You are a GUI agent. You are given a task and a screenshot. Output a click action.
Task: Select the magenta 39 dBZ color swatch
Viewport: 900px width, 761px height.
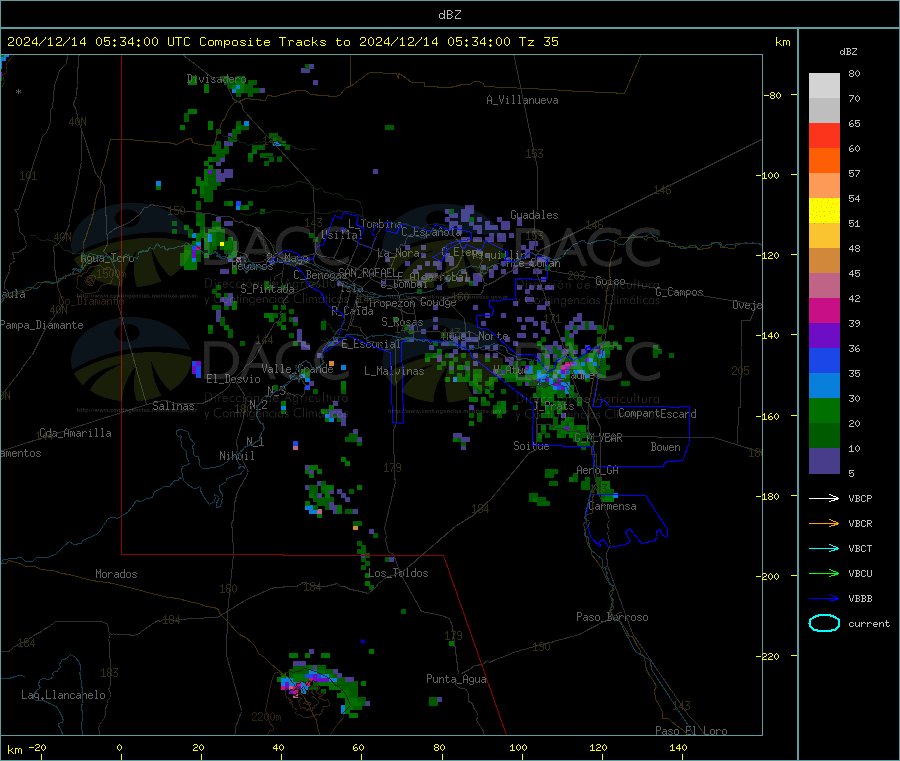(x=824, y=310)
